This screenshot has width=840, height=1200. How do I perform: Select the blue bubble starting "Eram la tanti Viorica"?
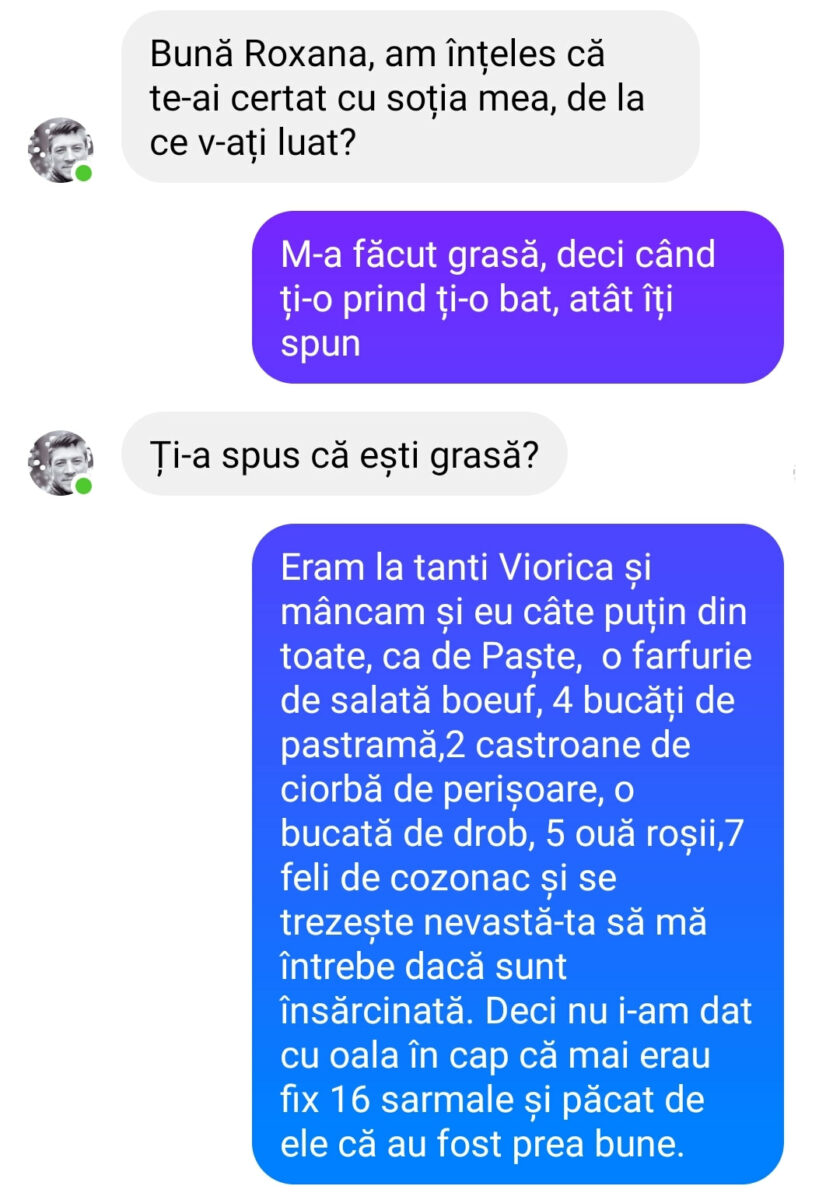click(517, 854)
